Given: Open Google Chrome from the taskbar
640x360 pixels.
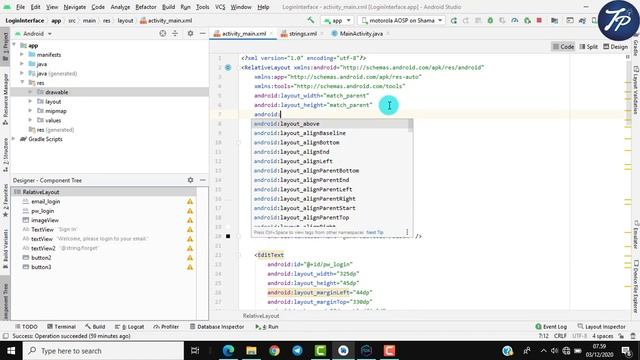Looking at the screenshot, I should tap(274, 351).
